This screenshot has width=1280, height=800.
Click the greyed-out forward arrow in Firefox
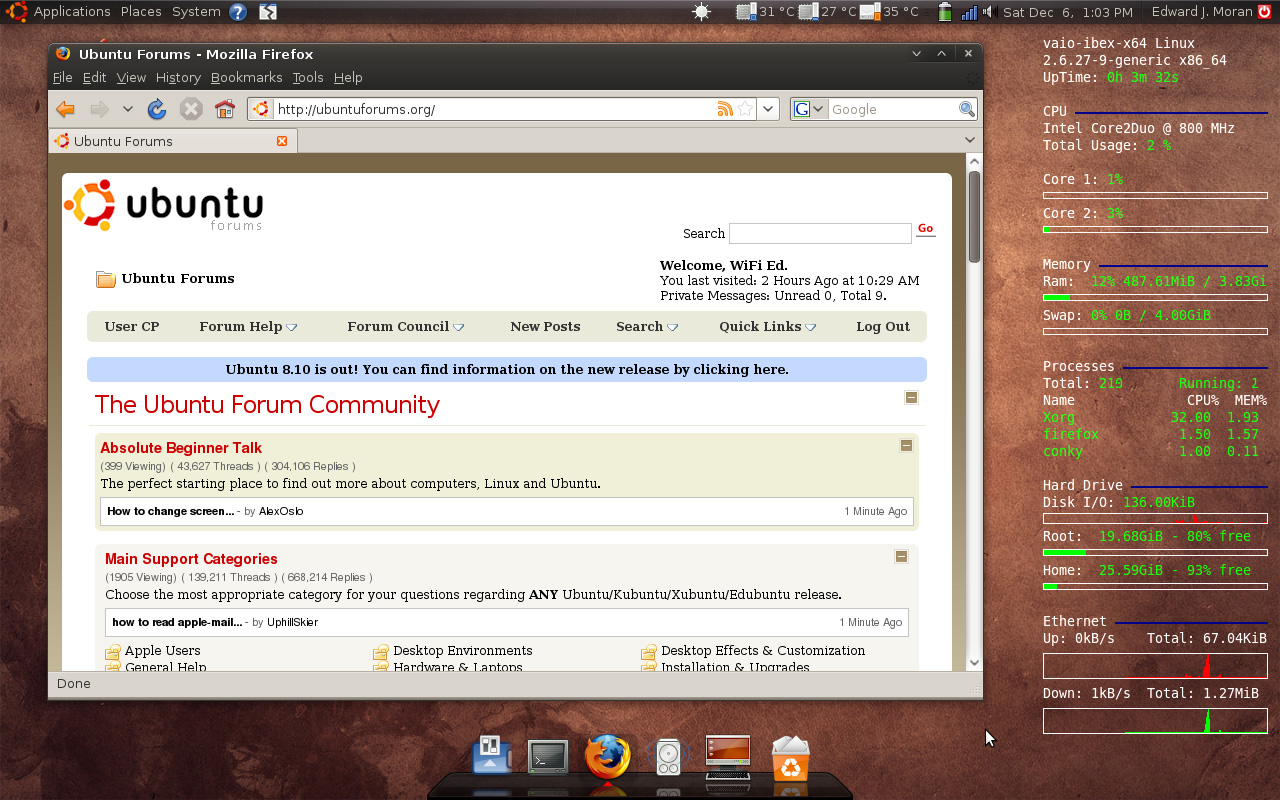pos(100,109)
